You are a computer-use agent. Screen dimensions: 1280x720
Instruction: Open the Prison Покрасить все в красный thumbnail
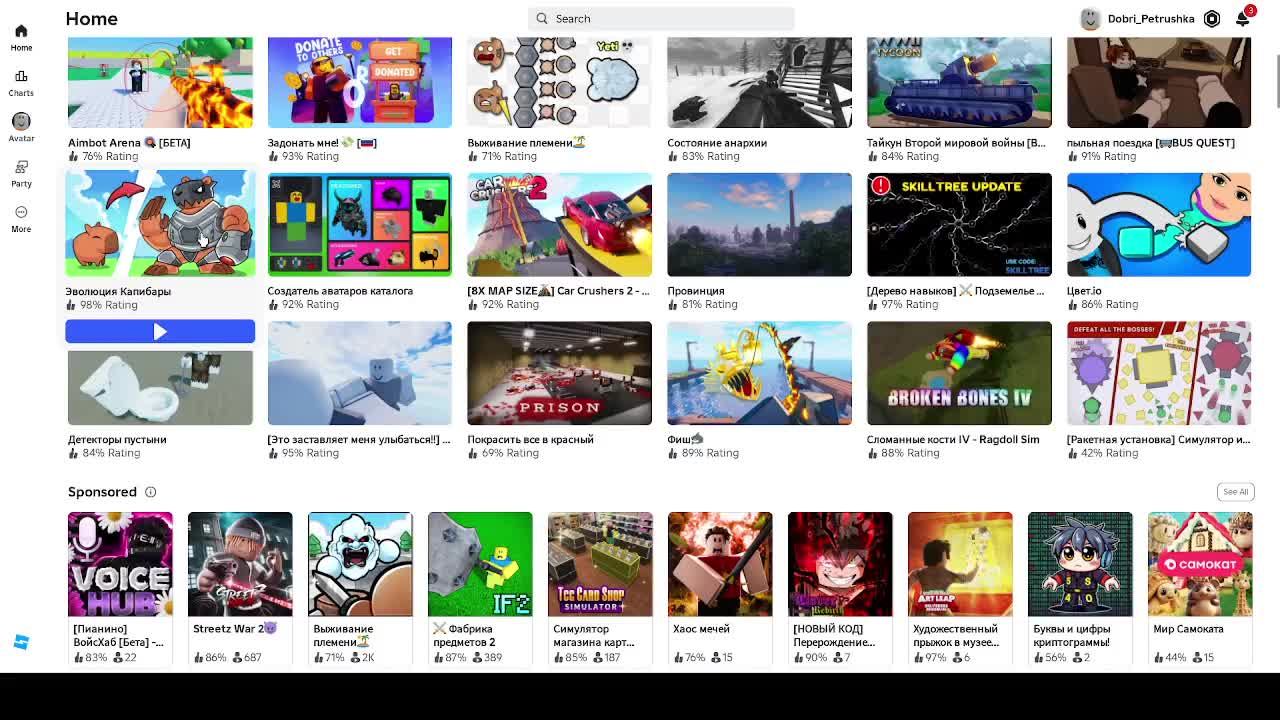[x=559, y=373]
